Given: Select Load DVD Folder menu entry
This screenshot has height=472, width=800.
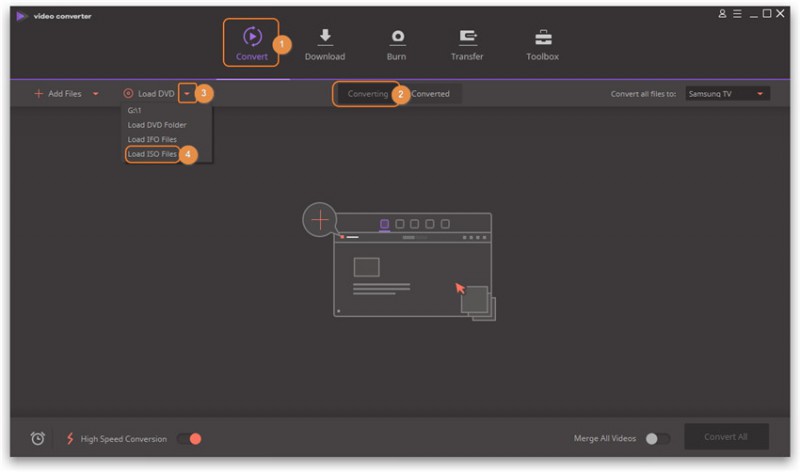Looking at the screenshot, I should [x=156, y=125].
